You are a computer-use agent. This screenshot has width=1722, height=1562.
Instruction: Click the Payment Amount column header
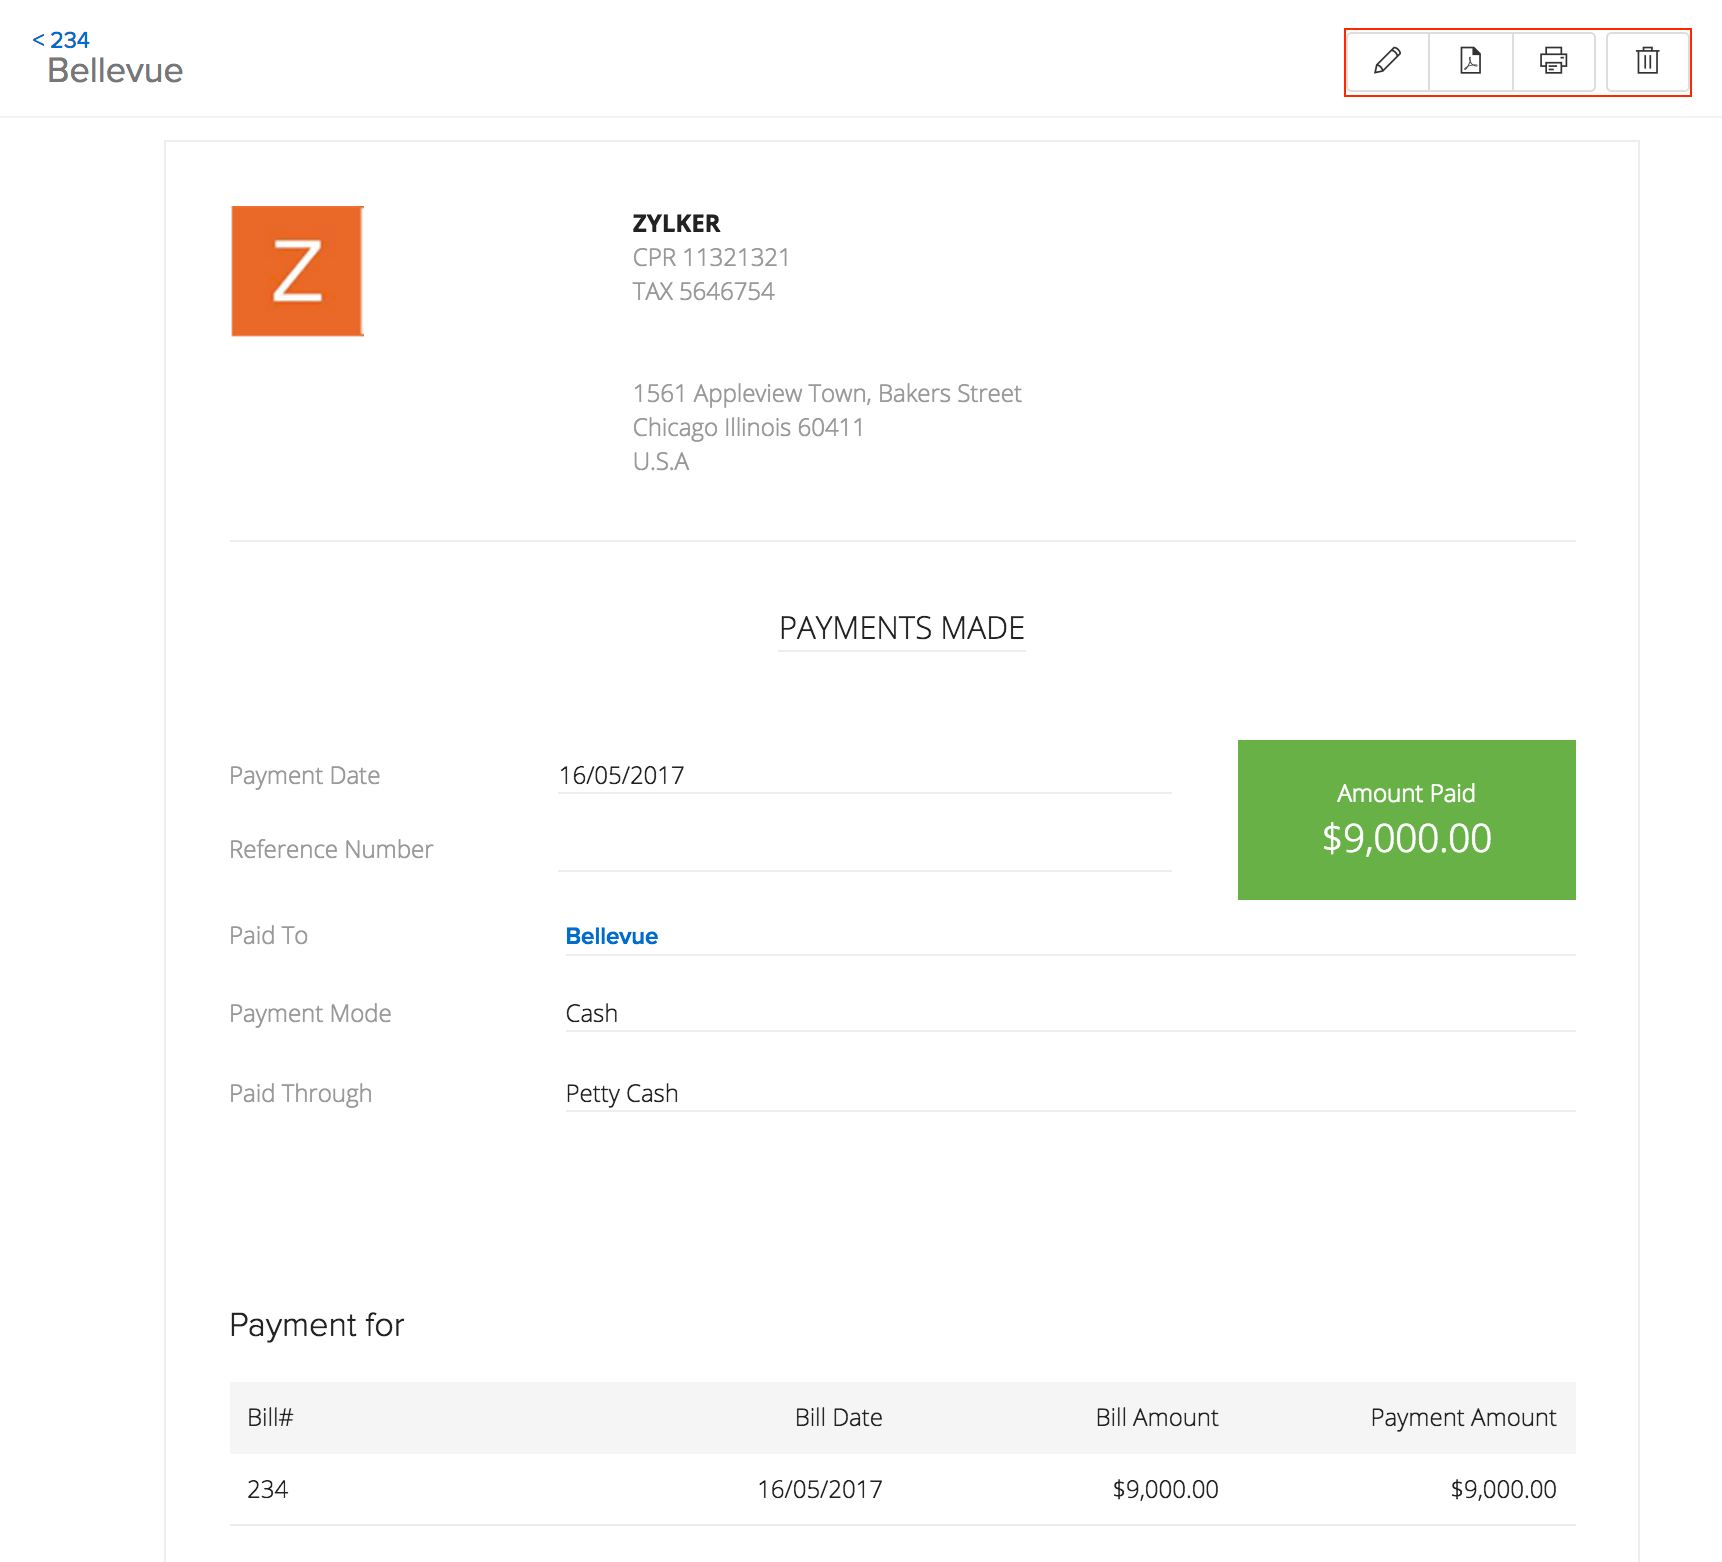(1463, 1417)
